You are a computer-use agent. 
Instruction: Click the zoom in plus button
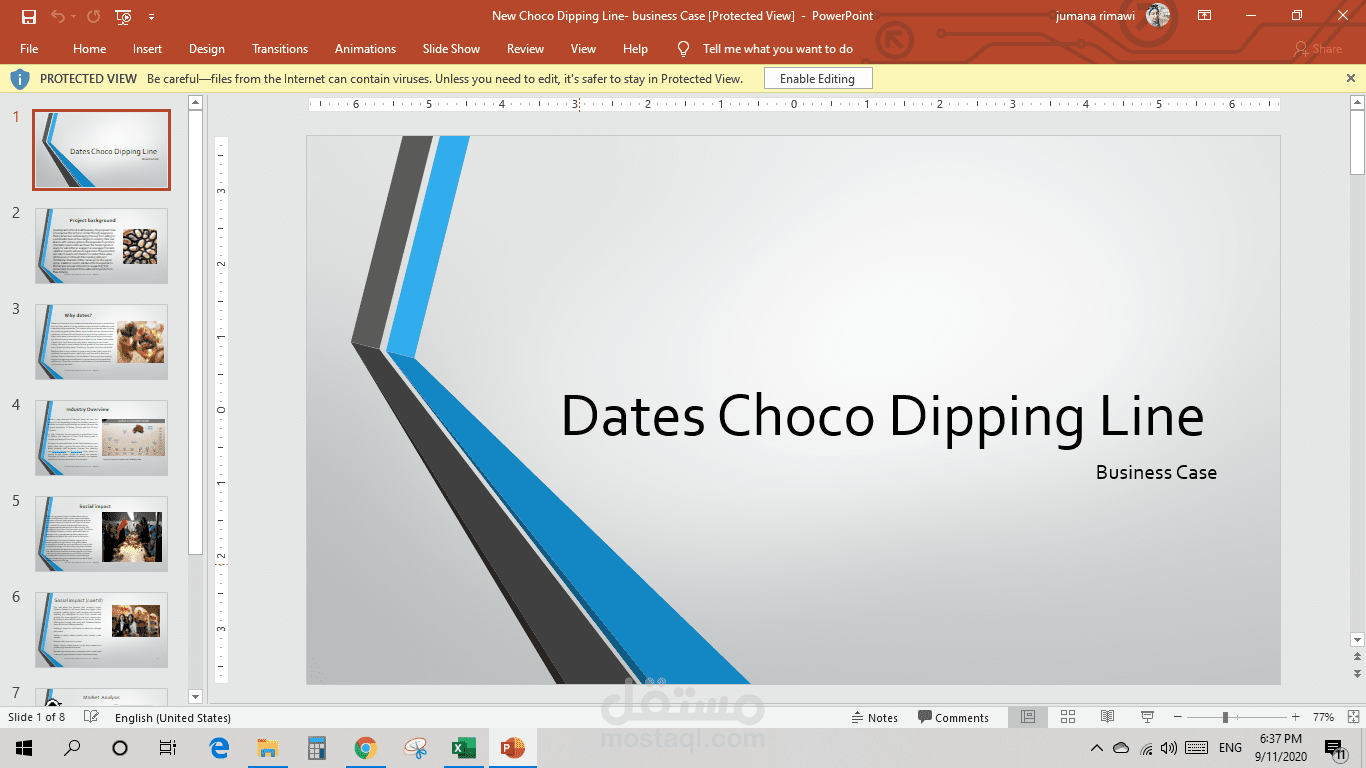[x=1296, y=717]
